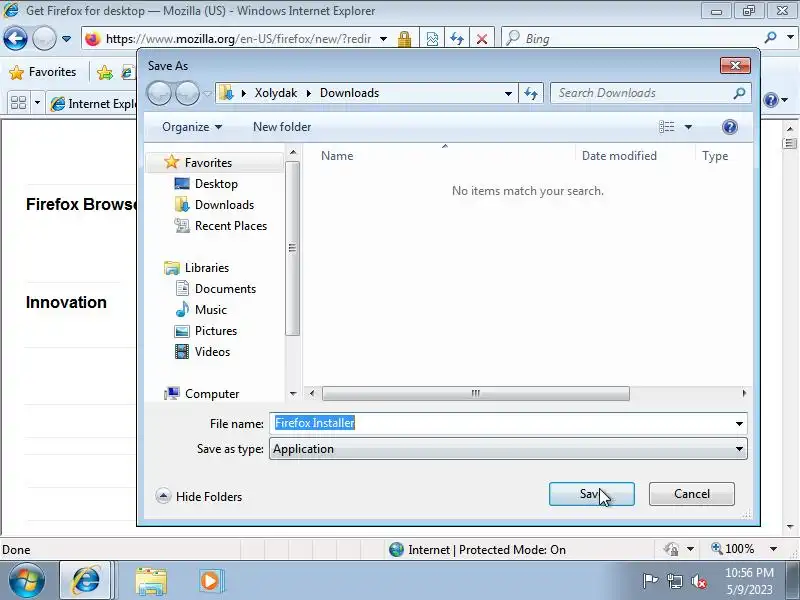Open the Windows Start menu
This screenshot has height=600, width=800.
(26, 581)
